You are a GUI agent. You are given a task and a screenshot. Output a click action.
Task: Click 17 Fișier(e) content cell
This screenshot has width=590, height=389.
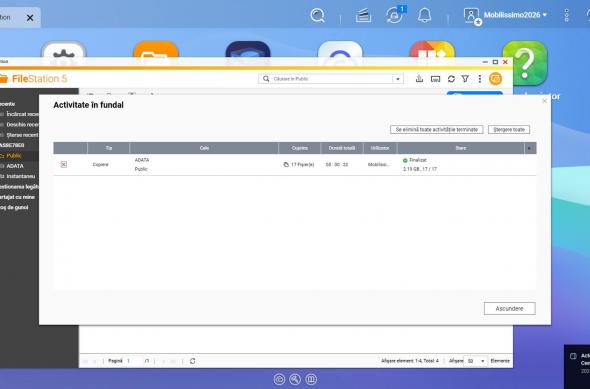click(299, 165)
